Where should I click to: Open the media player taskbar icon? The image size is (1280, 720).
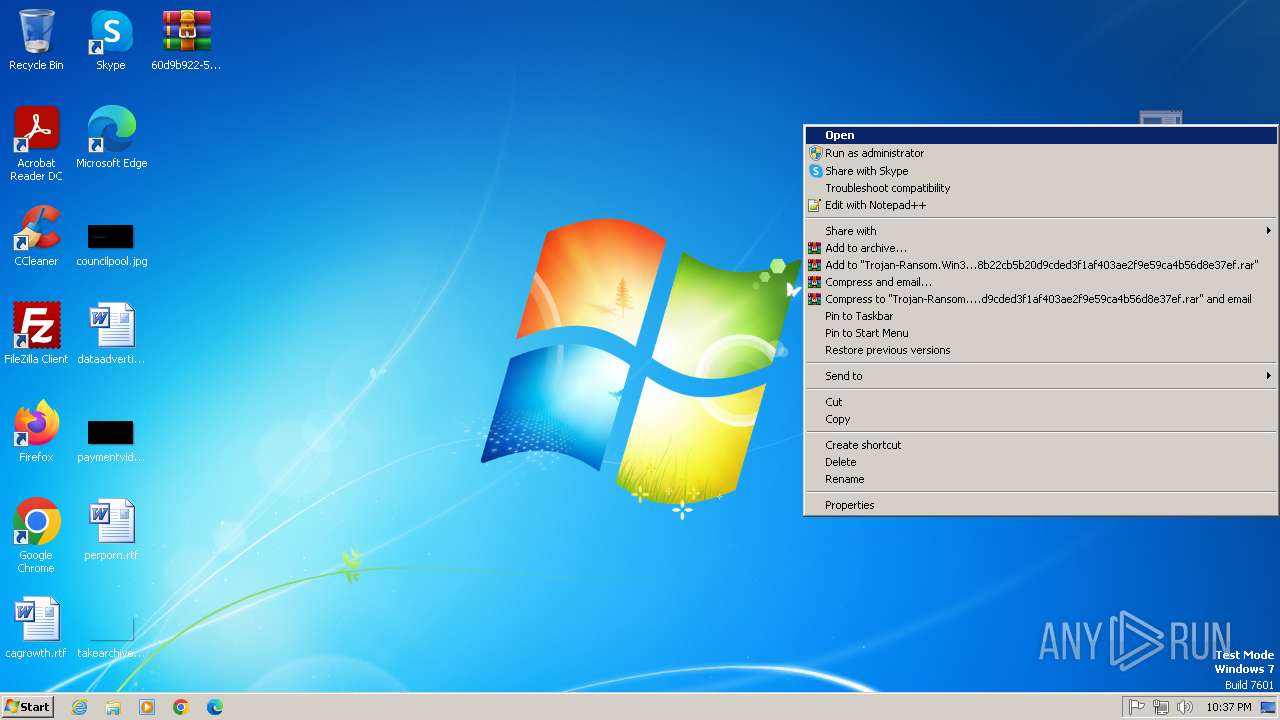[x=147, y=707]
